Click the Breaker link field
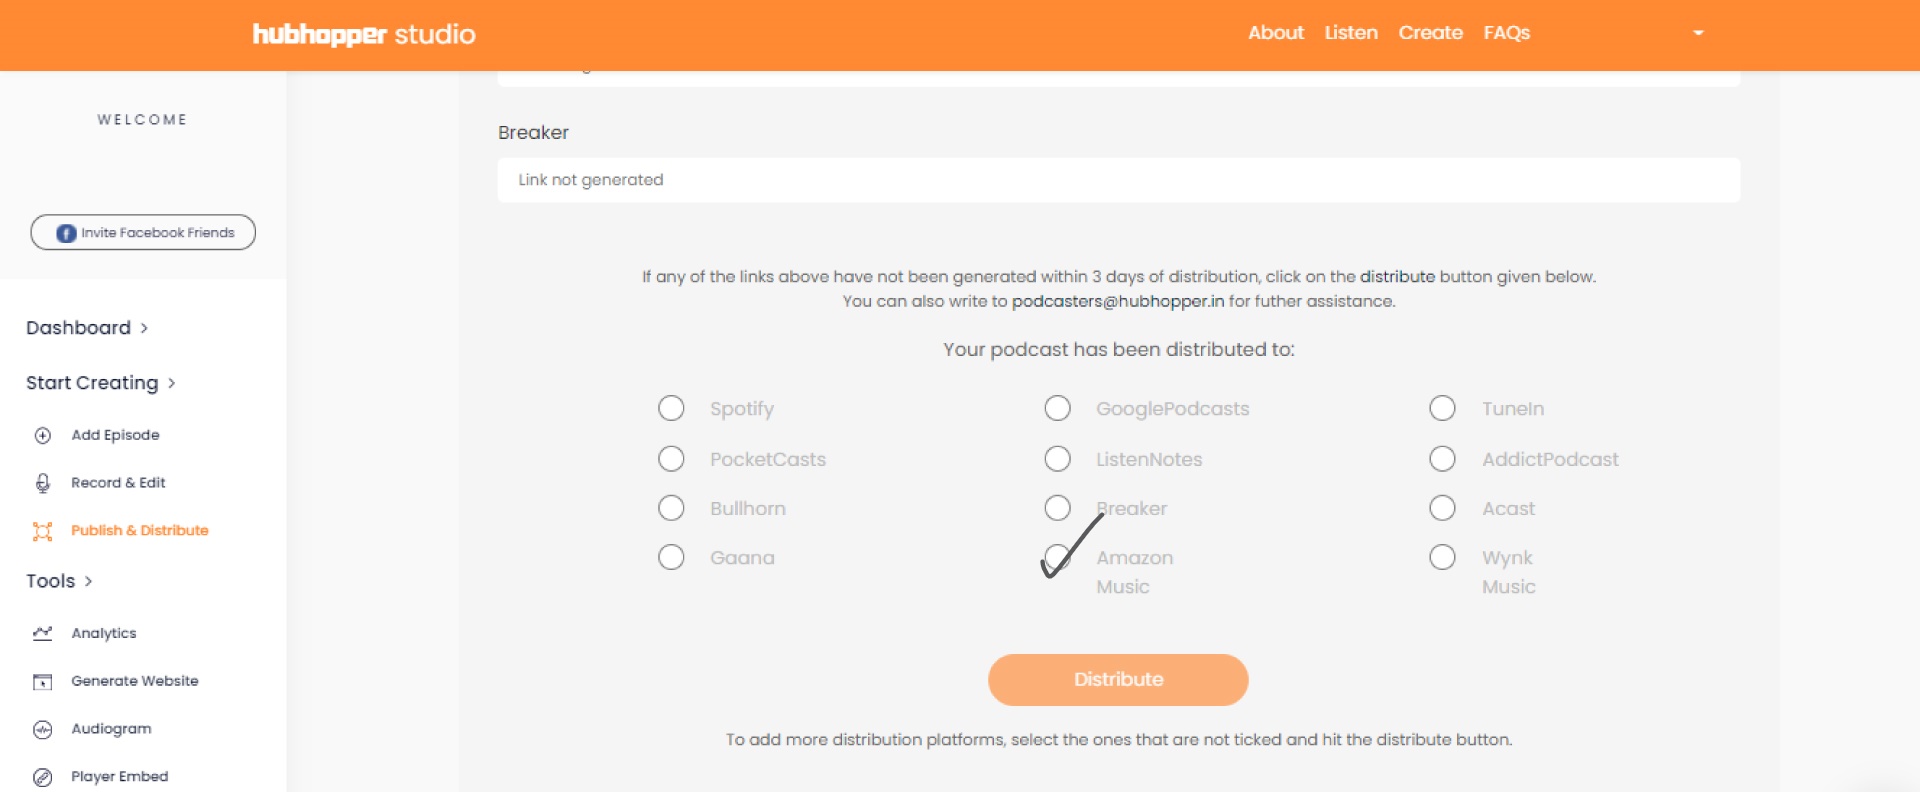 pyautogui.click(x=1117, y=180)
